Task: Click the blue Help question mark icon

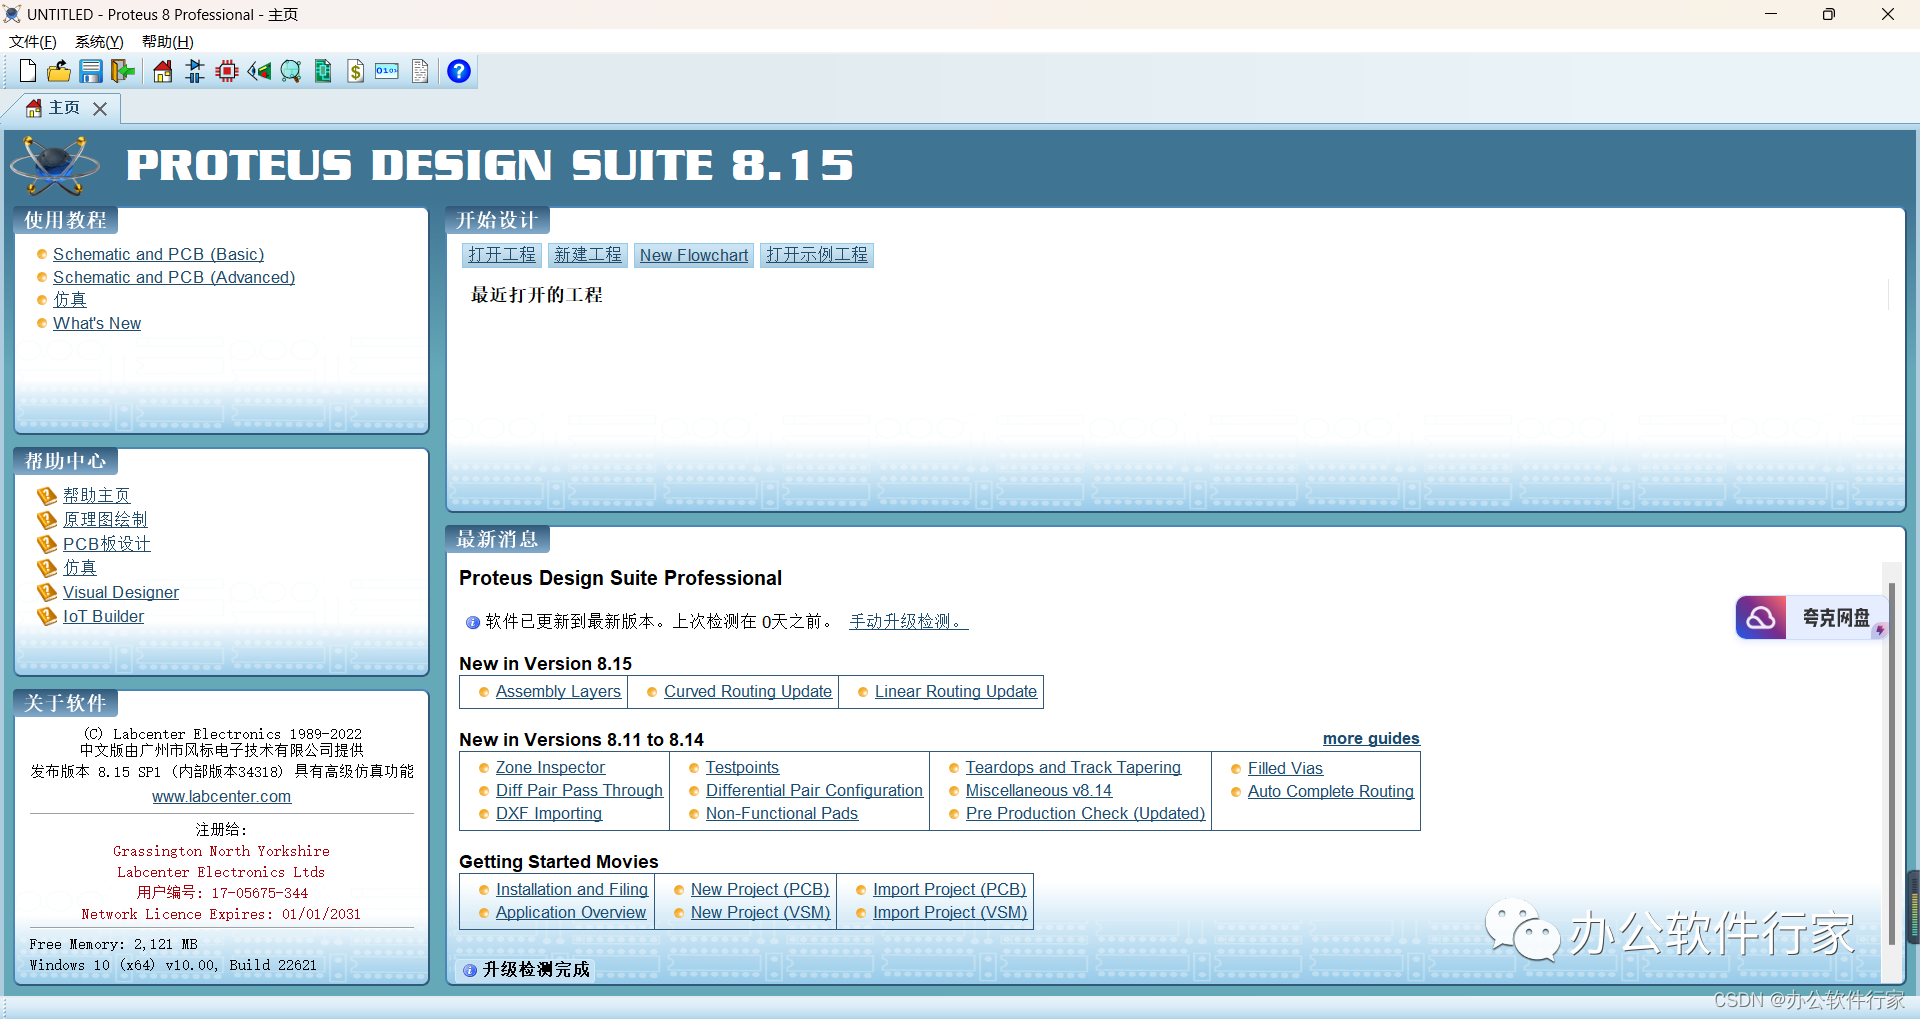Action: [x=459, y=71]
